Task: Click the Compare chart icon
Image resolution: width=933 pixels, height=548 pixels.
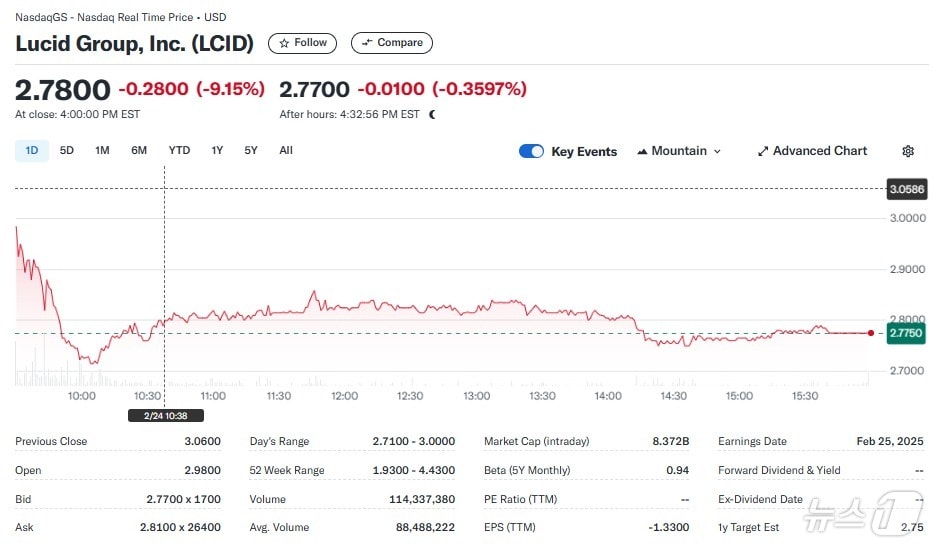Action: pos(367,43)
